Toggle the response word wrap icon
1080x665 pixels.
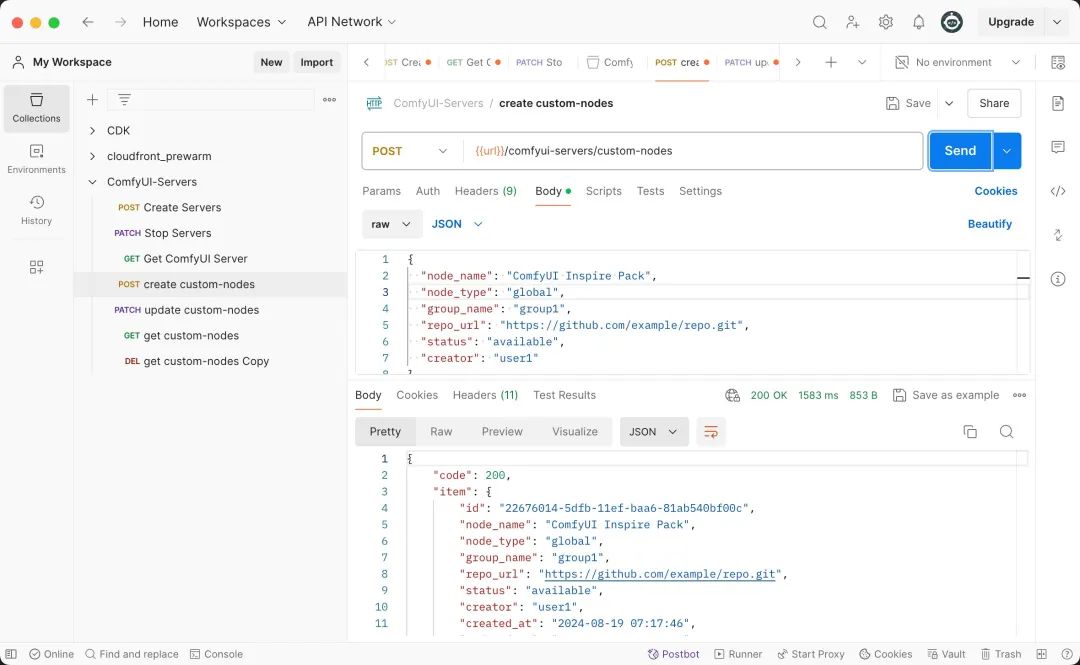coord(711,432)
